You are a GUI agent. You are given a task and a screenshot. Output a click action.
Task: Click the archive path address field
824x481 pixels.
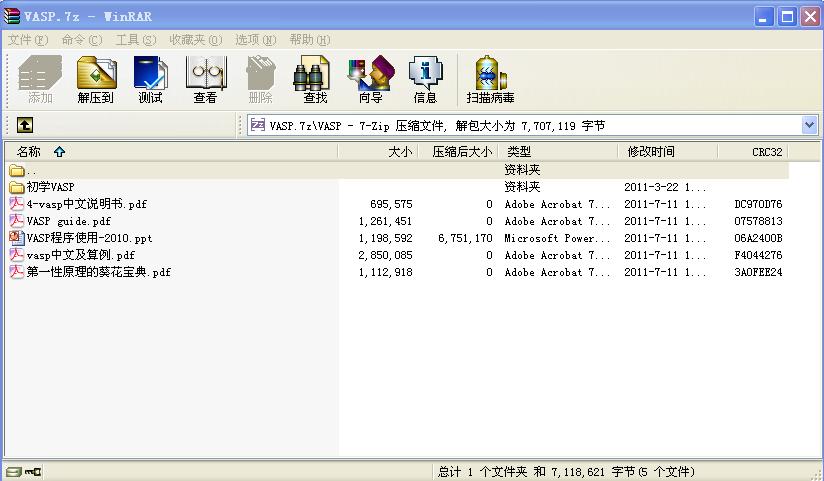tap(532, 125)
